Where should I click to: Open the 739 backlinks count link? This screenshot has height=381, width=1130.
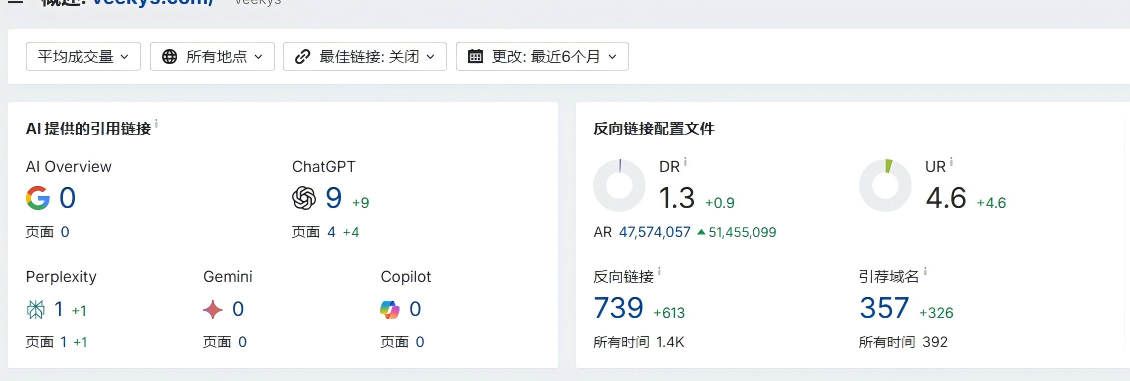point(618,308)
